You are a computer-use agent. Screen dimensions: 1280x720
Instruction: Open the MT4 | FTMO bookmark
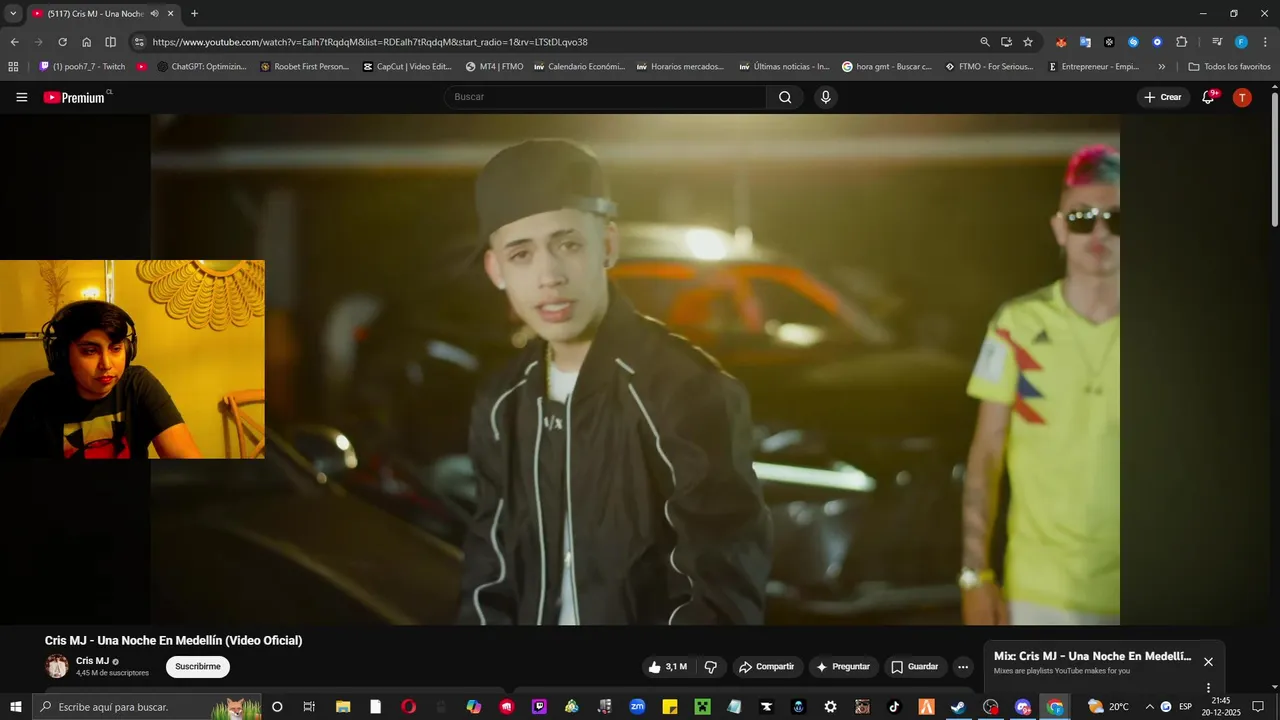pyautogui.click(x=494, y=67)
